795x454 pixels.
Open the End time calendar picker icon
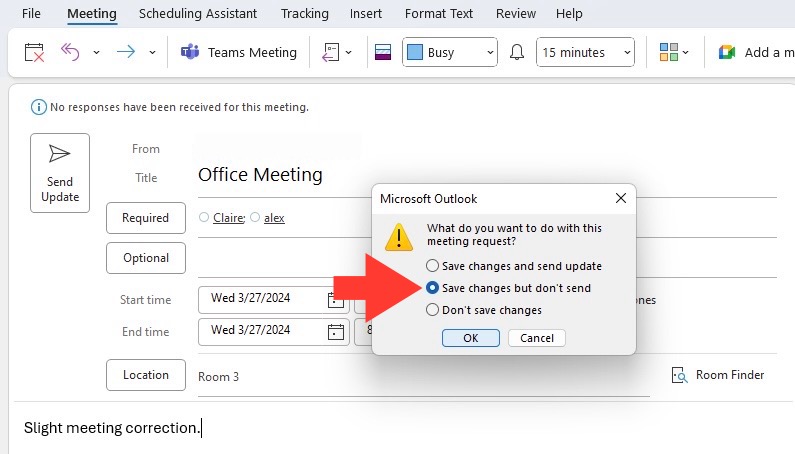336,332
